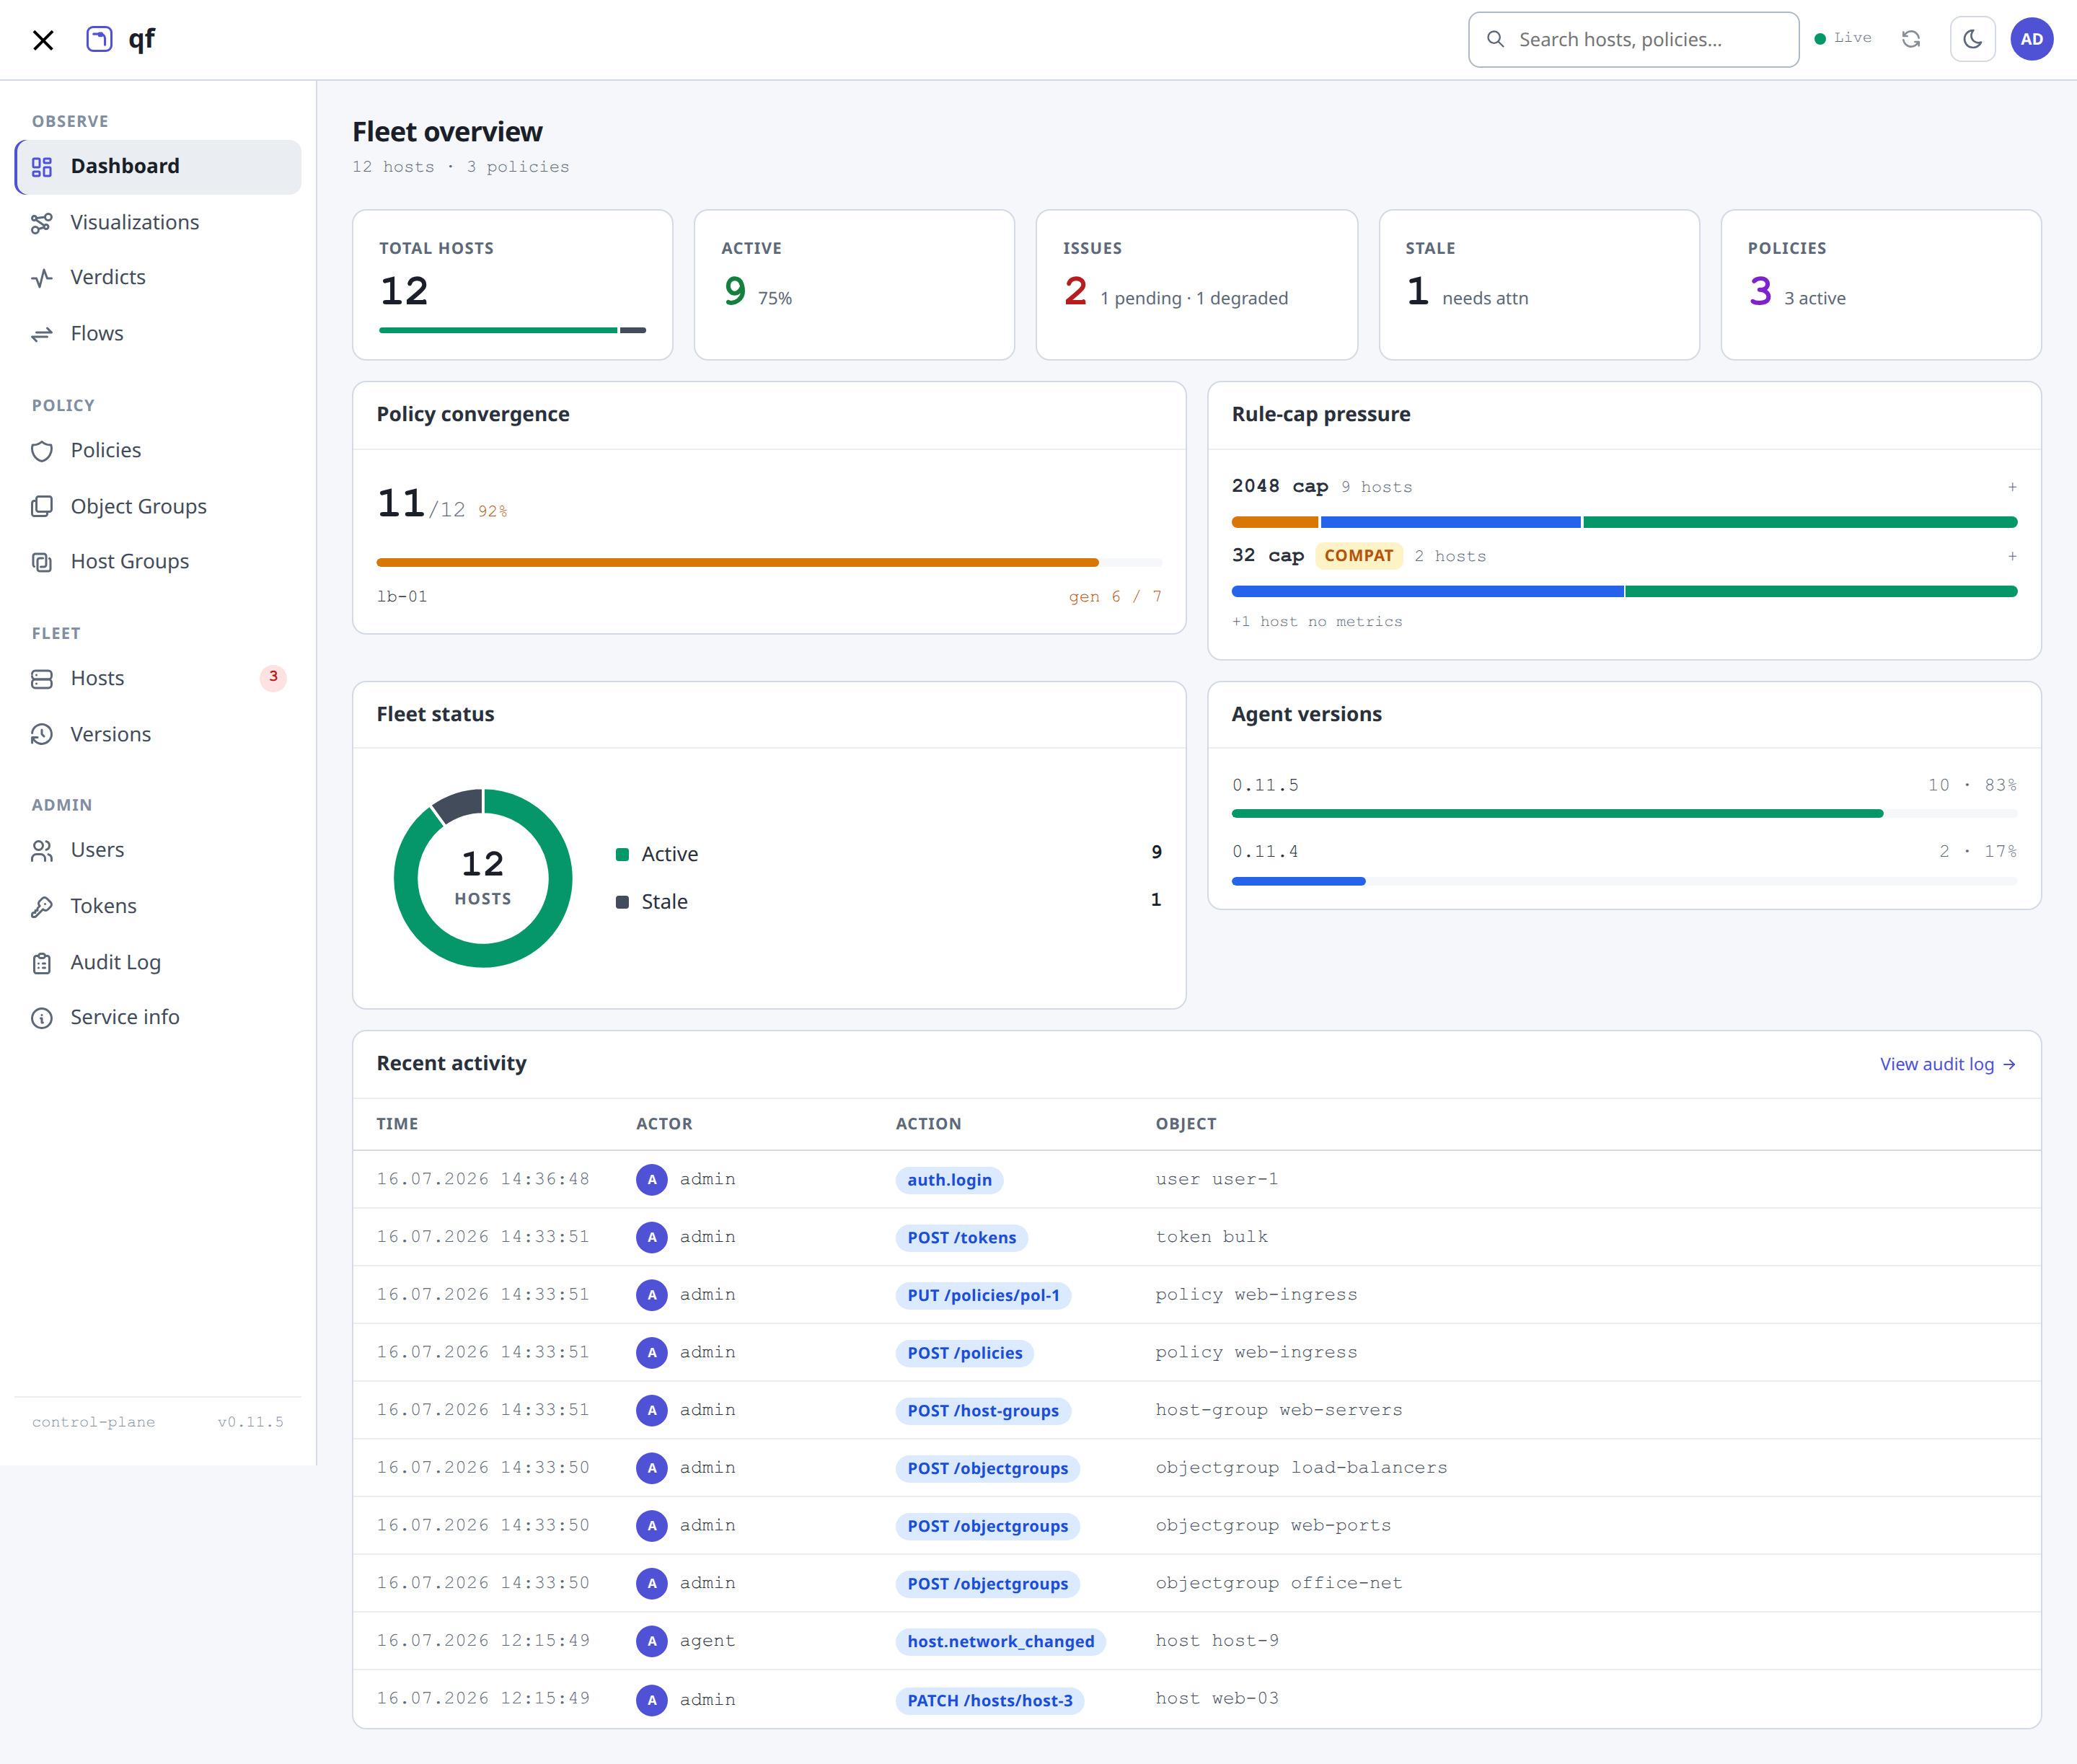Image resolution: width=2077 pixels, height=1764 pixels.
Task: Close the sidebar with the X icon
Action: (x=43, y=40)
